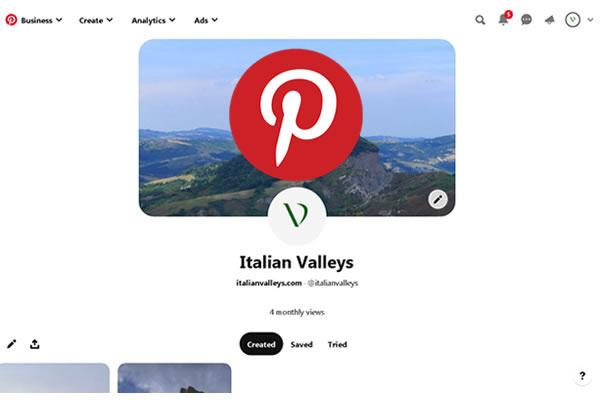Click the pencil icon on the cover image
This screenshot has width=600, height=400.
click(x=438, y=199)
